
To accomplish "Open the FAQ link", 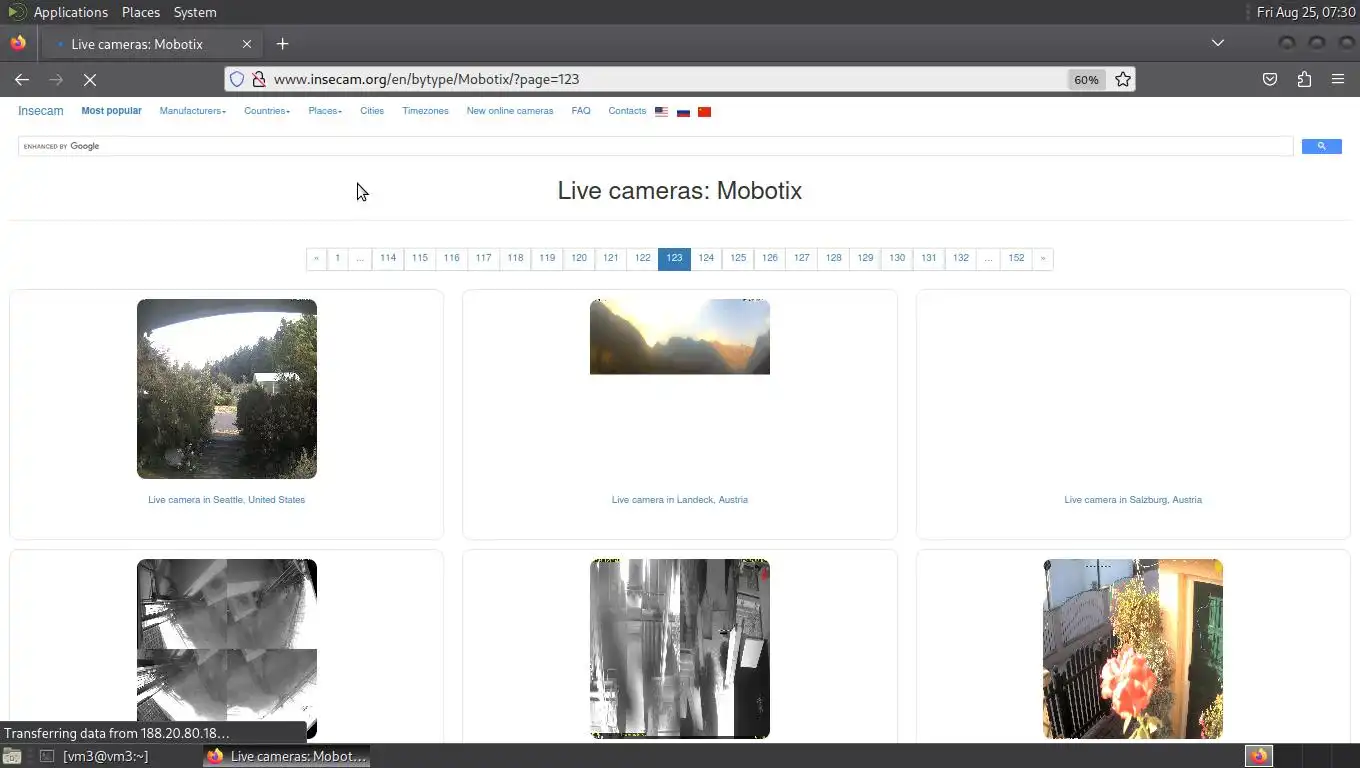I will tap(581, 111).
